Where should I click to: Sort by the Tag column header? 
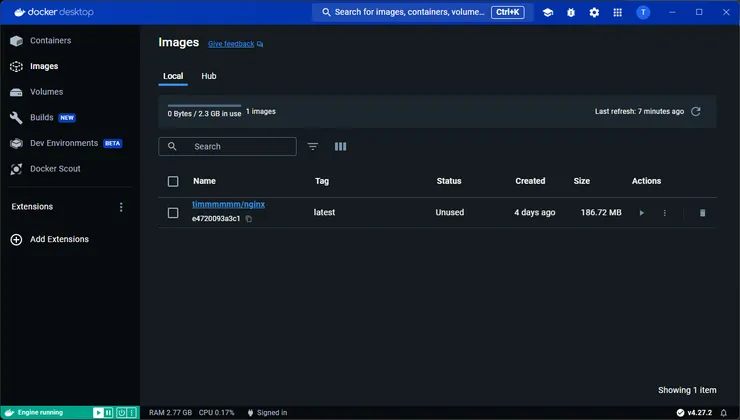tap(322, 181)
